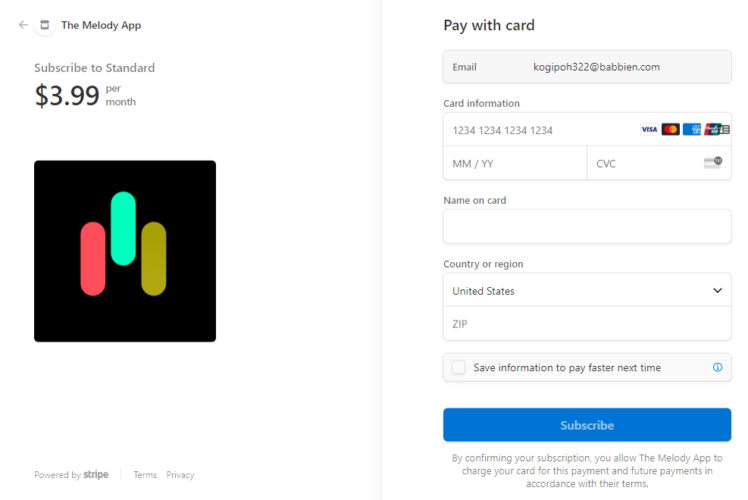The width and height of the screenshot is (748, 500).
Task: Click the UnionPay card icon
Action: tap(713, 130)
